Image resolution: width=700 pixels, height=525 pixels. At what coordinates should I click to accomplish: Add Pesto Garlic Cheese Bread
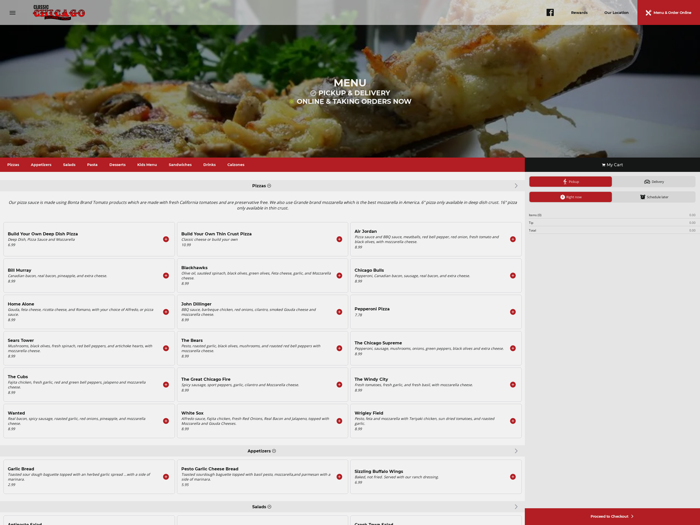pyautogui.click(x=339, y=477)
